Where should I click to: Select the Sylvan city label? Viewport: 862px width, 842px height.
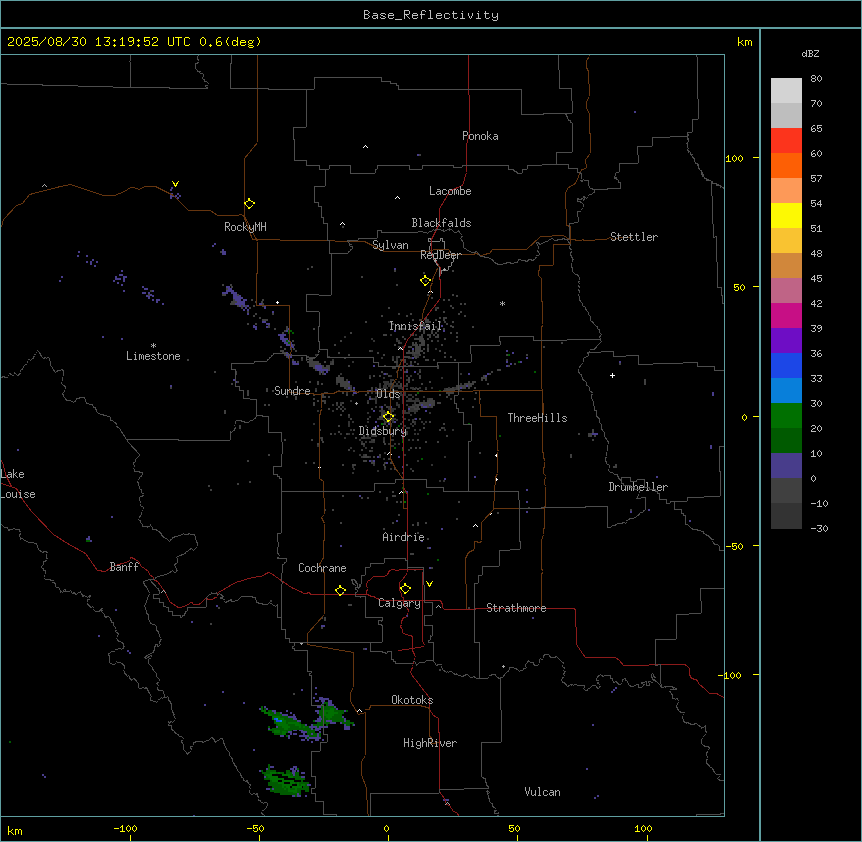[x=390, y=245]
